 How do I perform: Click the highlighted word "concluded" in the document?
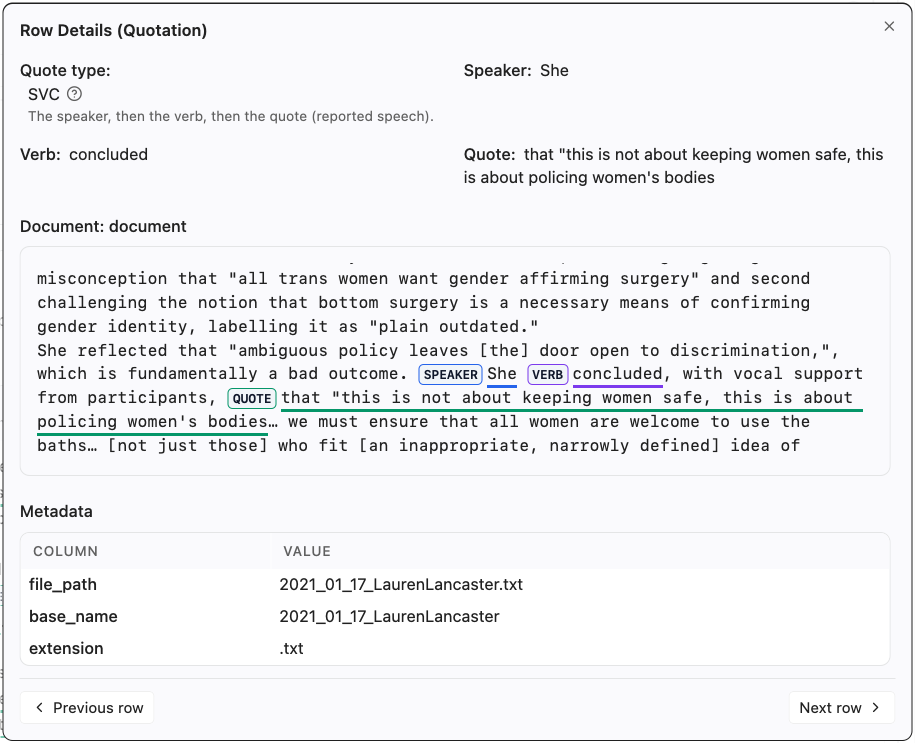(617, 374)
